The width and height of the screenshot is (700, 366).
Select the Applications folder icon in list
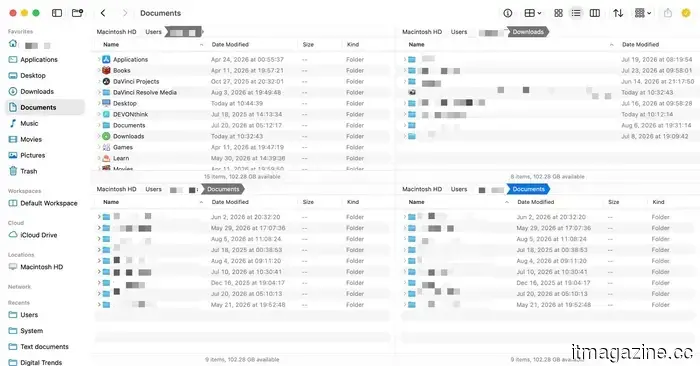coord(106,59)
